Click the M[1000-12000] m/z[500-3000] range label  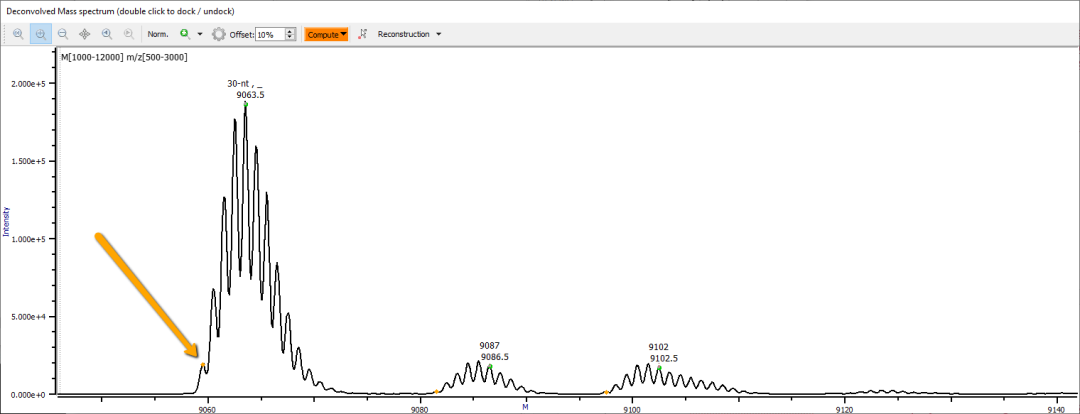[x=125, y=56]
